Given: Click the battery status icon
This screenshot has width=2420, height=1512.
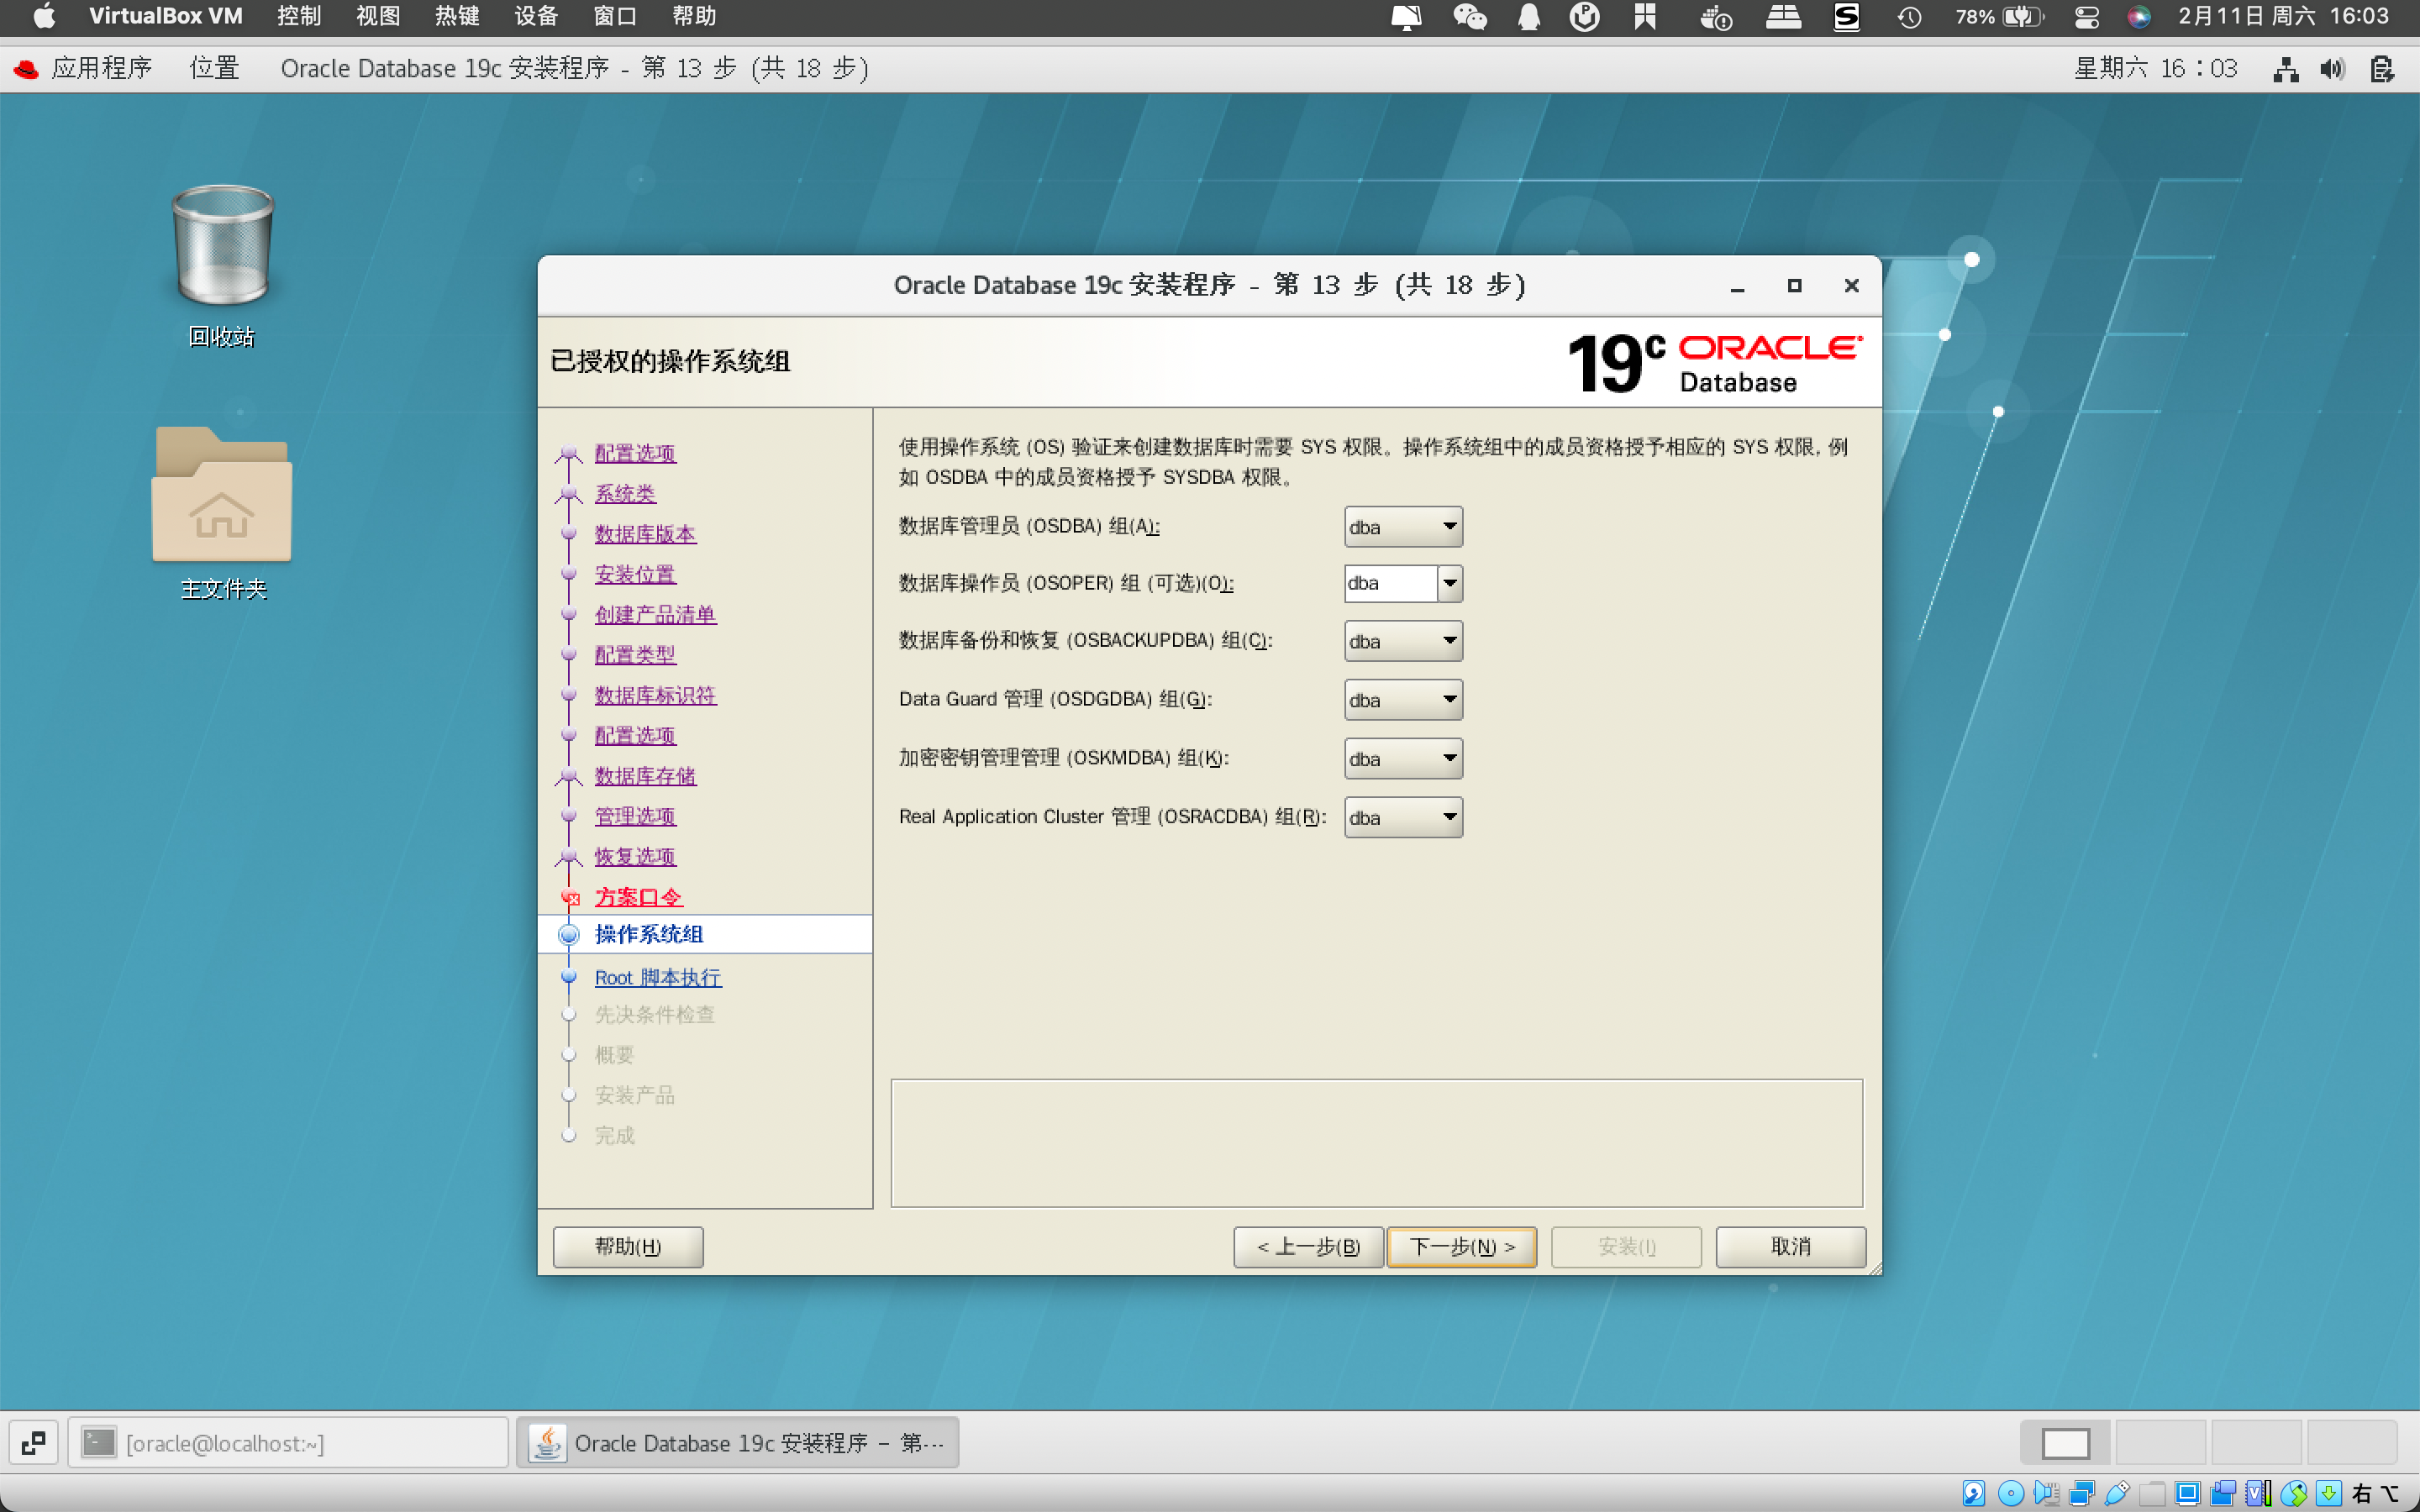Looking at the screenshot, I should (2024, 17).
